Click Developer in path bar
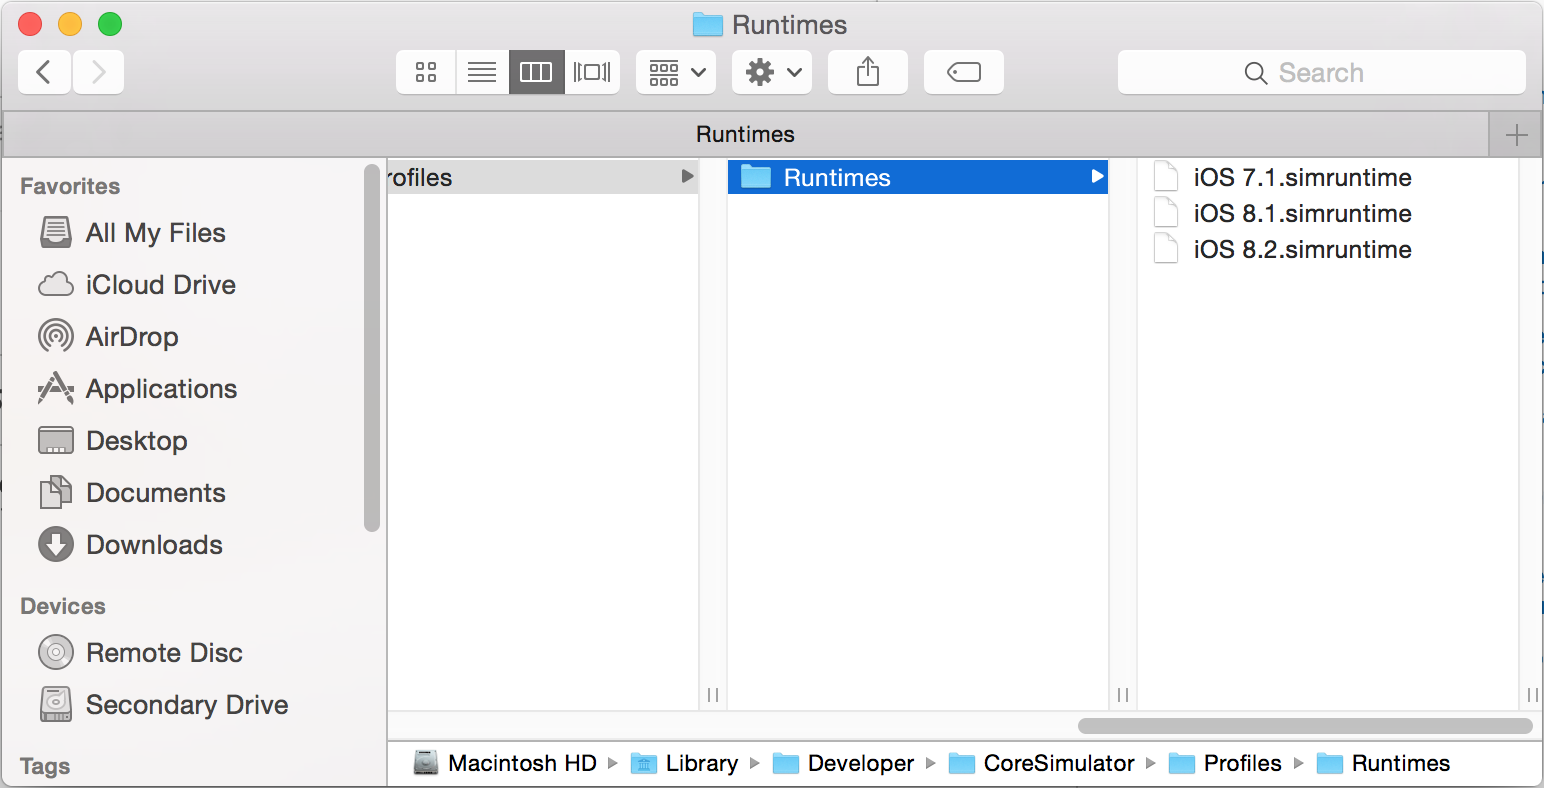1544x788 pixels. tap(844, 764)
